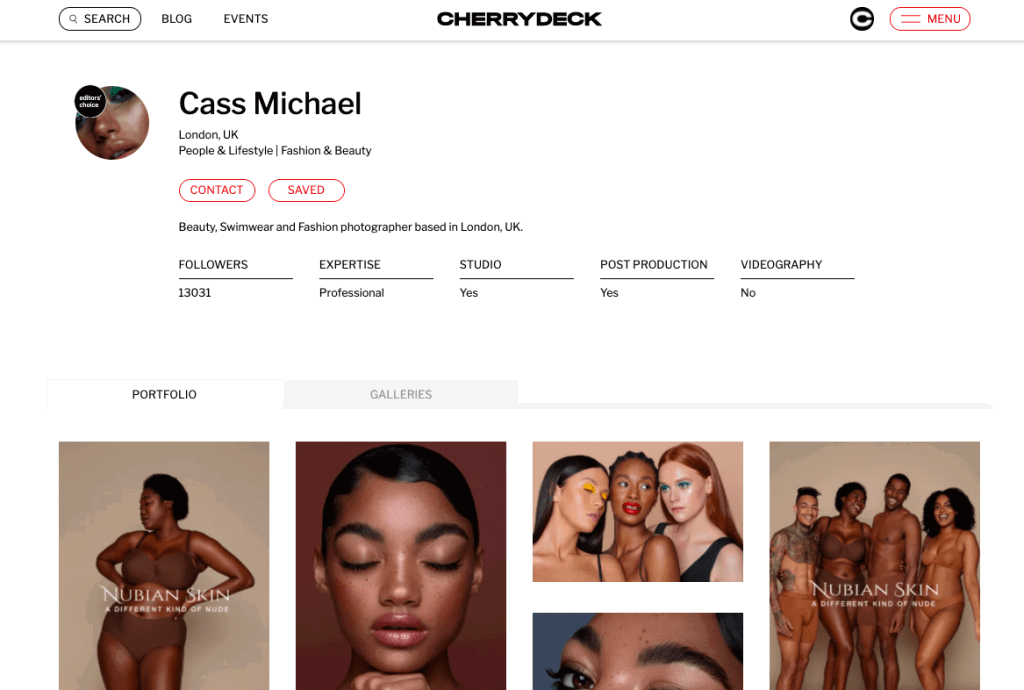Click the hamburger lines icon in Menu
The height and width of the screenshot is (690, 1024).
910,19
